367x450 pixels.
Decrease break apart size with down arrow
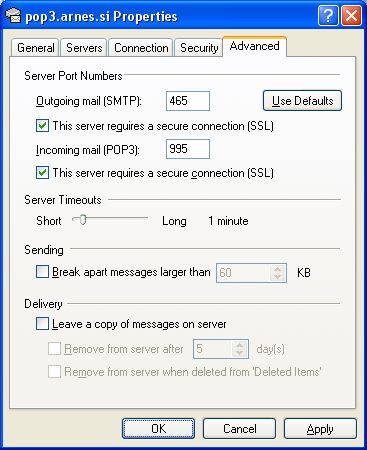click(277, 277)
